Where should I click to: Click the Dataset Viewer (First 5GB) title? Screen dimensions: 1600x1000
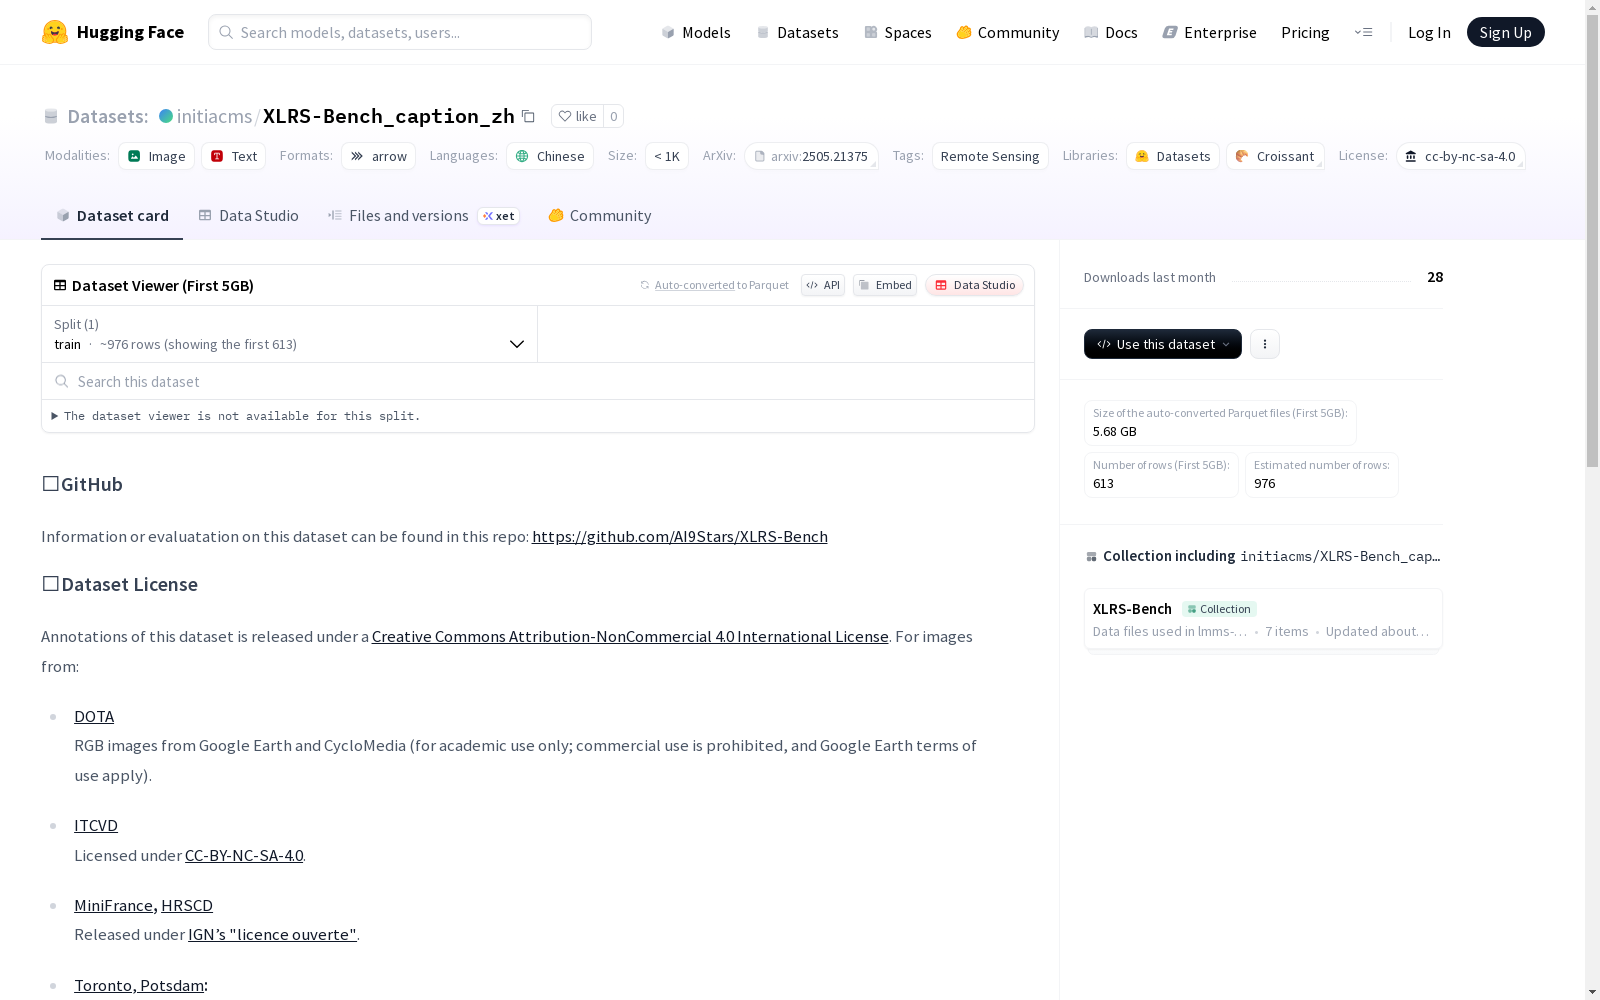point(163,286)
